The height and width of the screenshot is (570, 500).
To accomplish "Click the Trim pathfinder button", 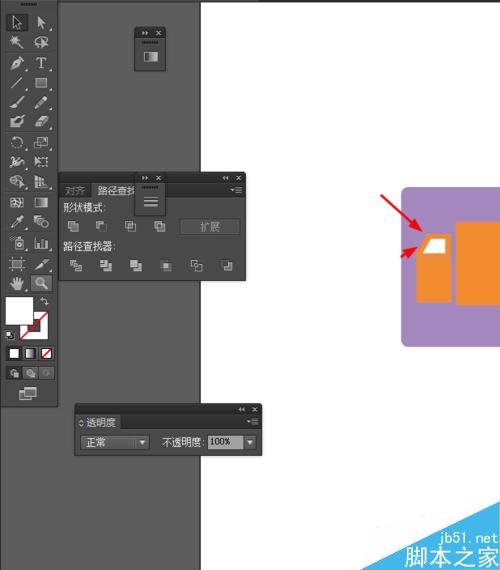I will (x=106, y=266).
